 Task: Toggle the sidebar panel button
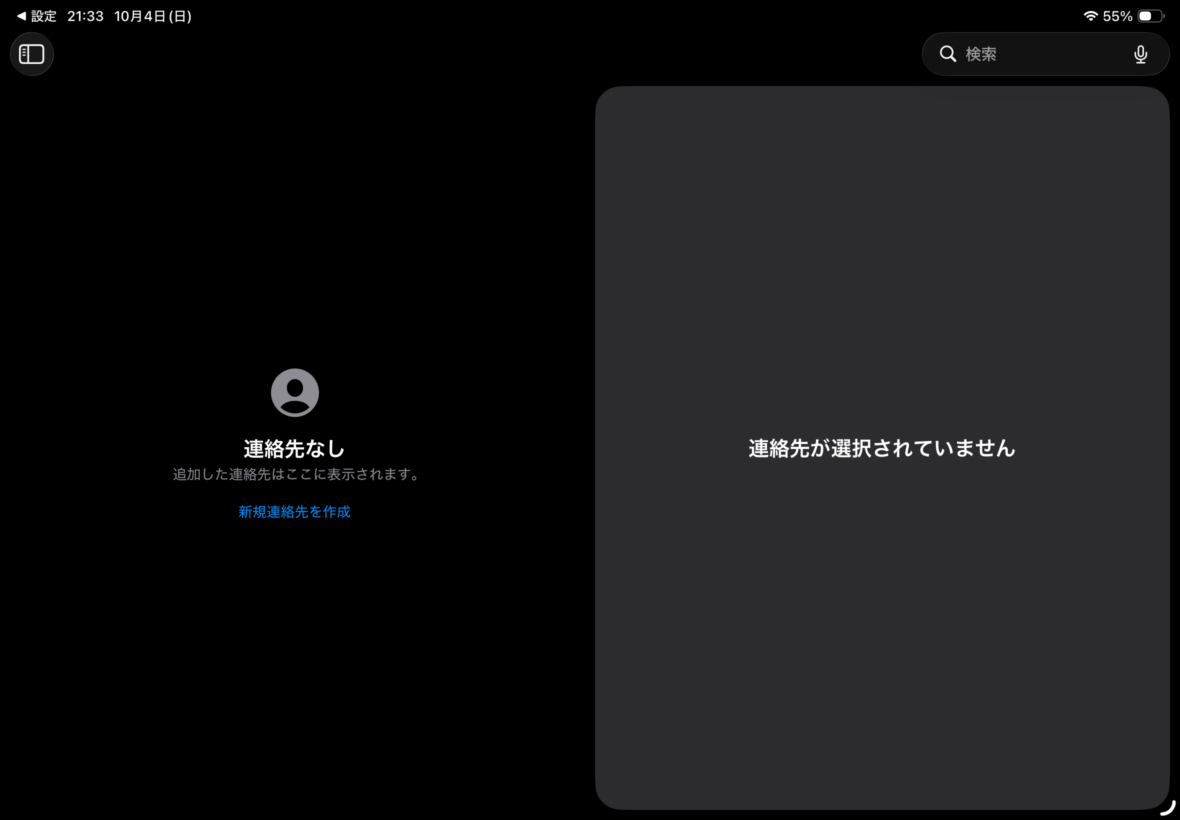[32, 54]
